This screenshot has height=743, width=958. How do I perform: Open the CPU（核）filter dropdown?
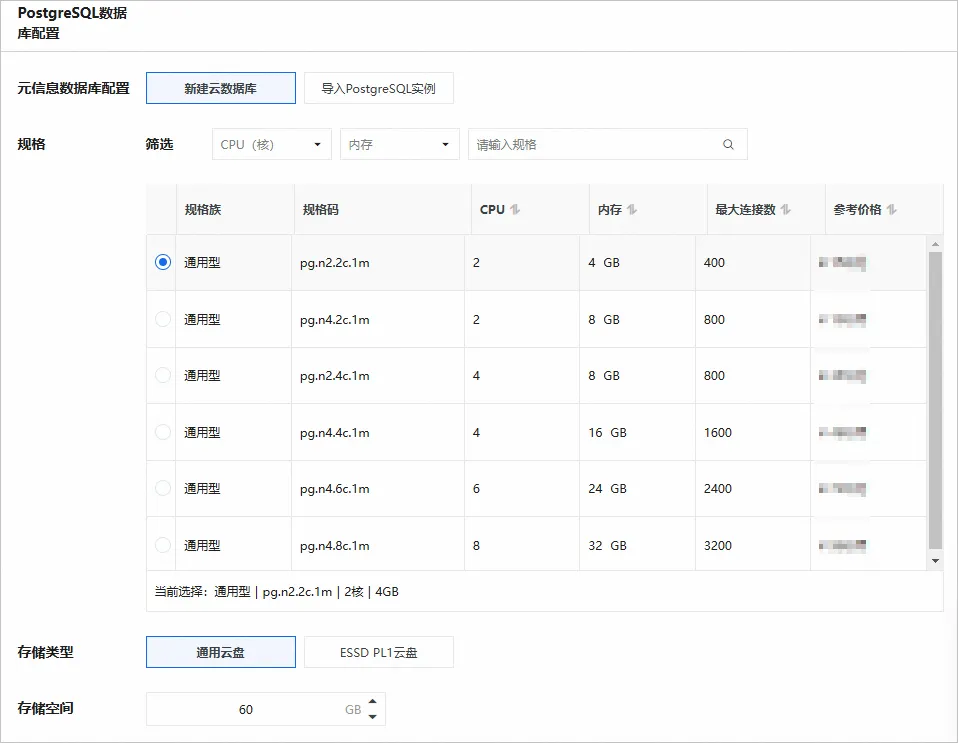[271, 144]
